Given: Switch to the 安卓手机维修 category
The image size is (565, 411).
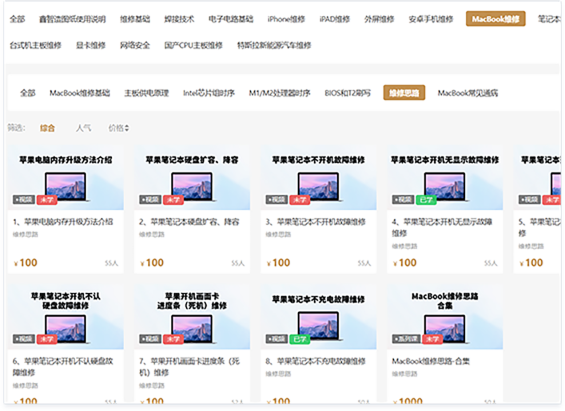Looking at the screenshot, I should [x=431, y=19].
